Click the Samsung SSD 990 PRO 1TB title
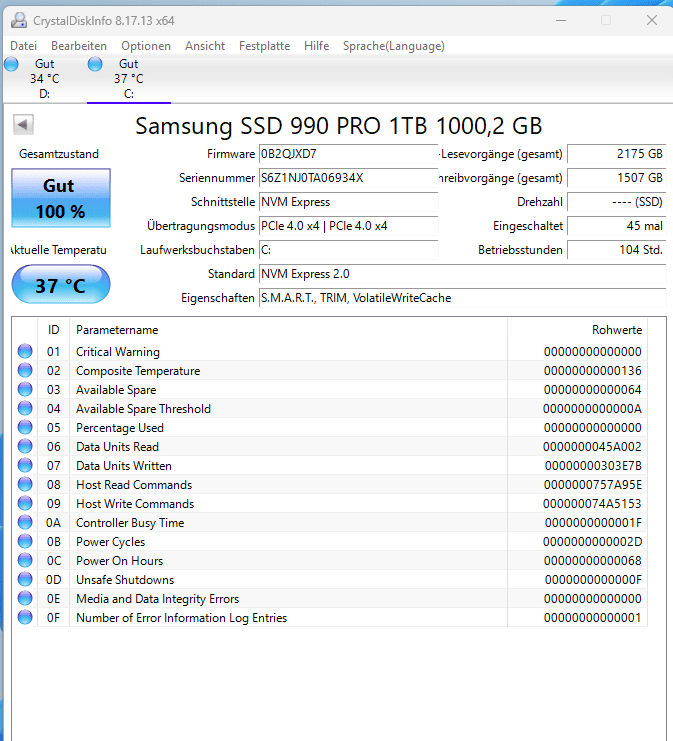 click(x=338, y=126)
